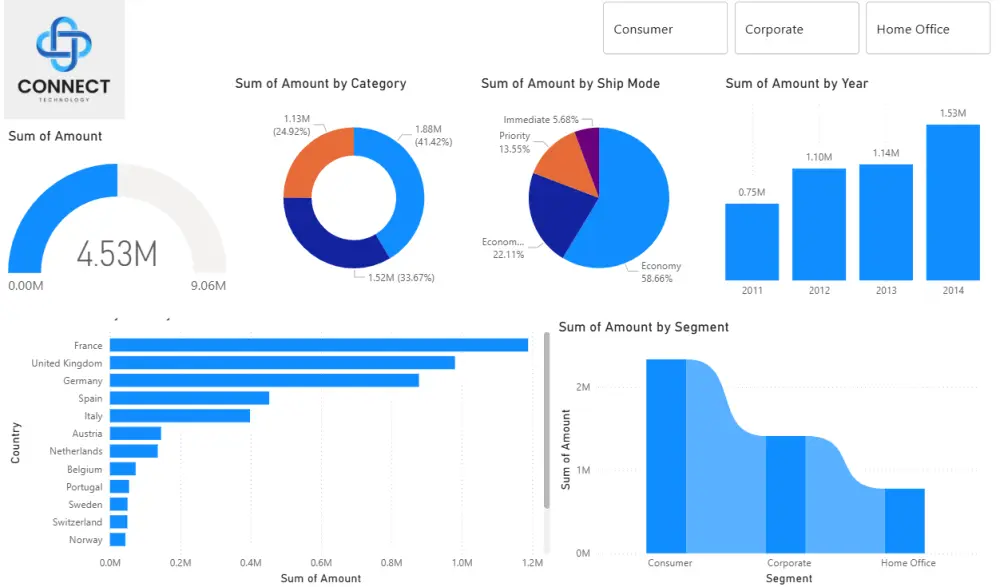Click the 'United Kingdom' axis label

[67, 363]
